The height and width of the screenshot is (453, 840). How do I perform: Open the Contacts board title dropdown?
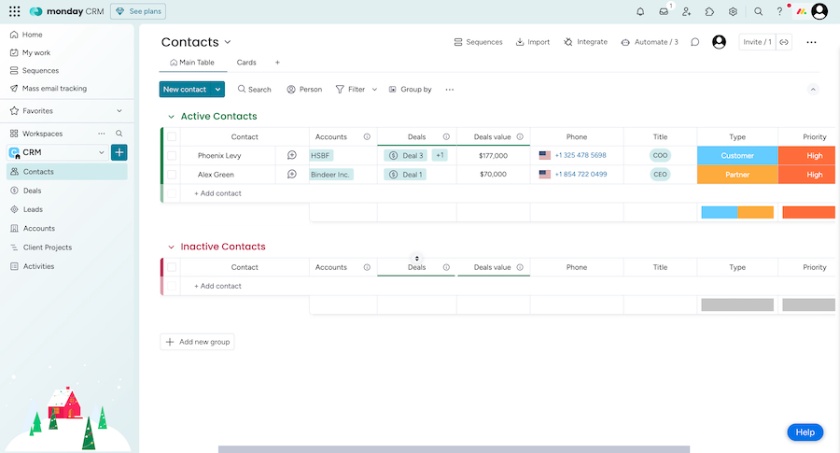click(228, 42)
